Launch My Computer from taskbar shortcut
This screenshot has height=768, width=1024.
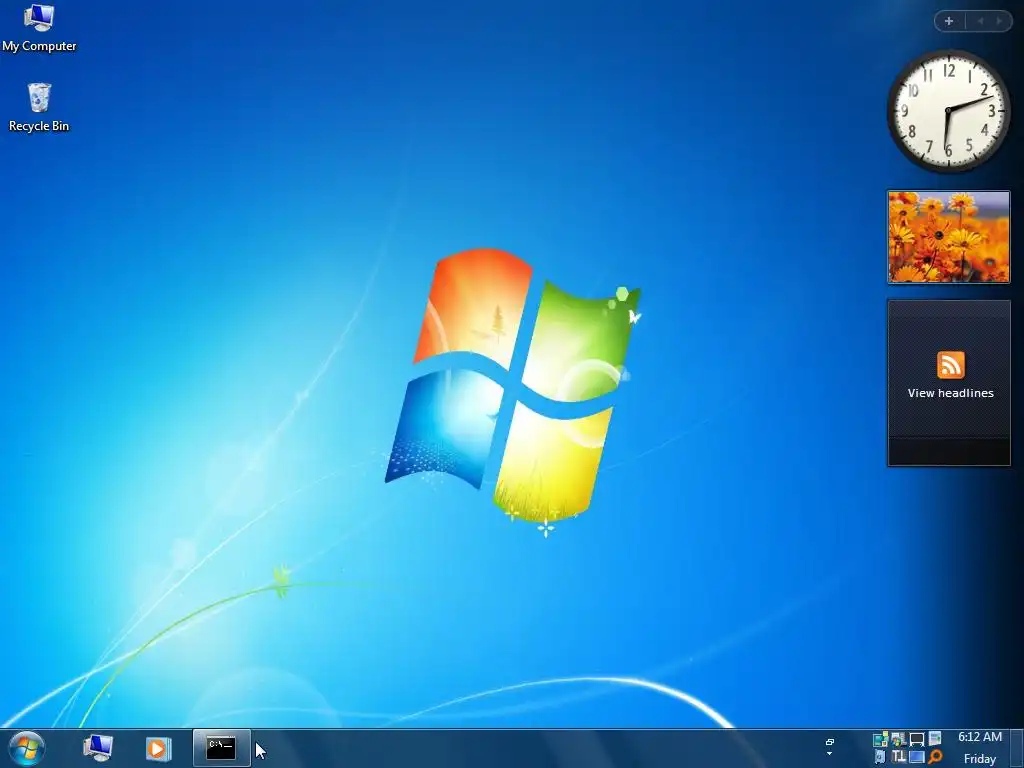click(x=98, y=748)
